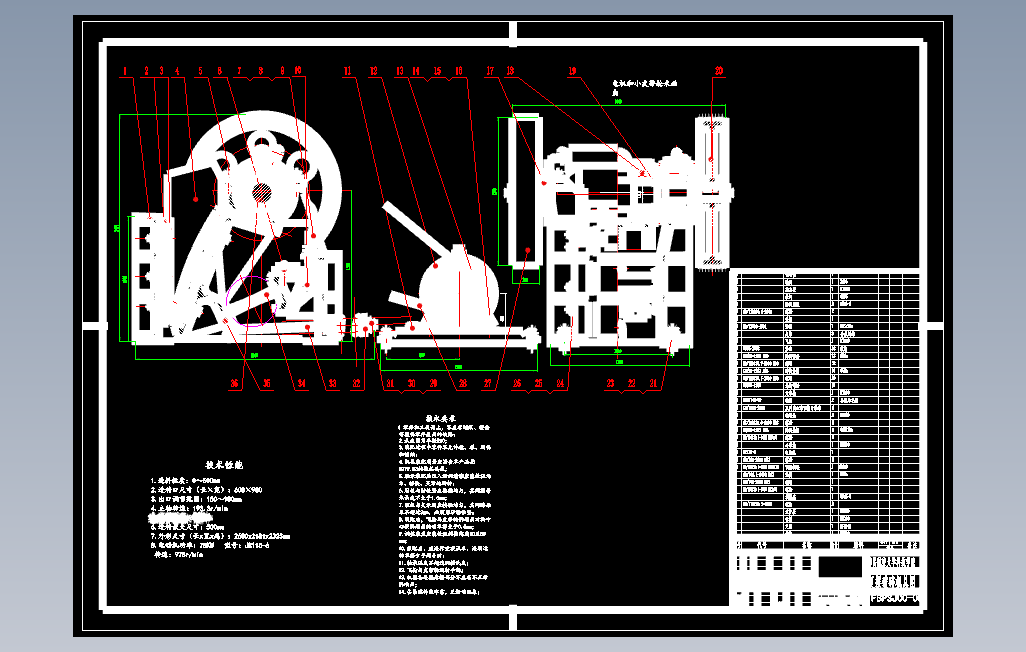Click the 技术性能 heading

[x=224, y=465]
